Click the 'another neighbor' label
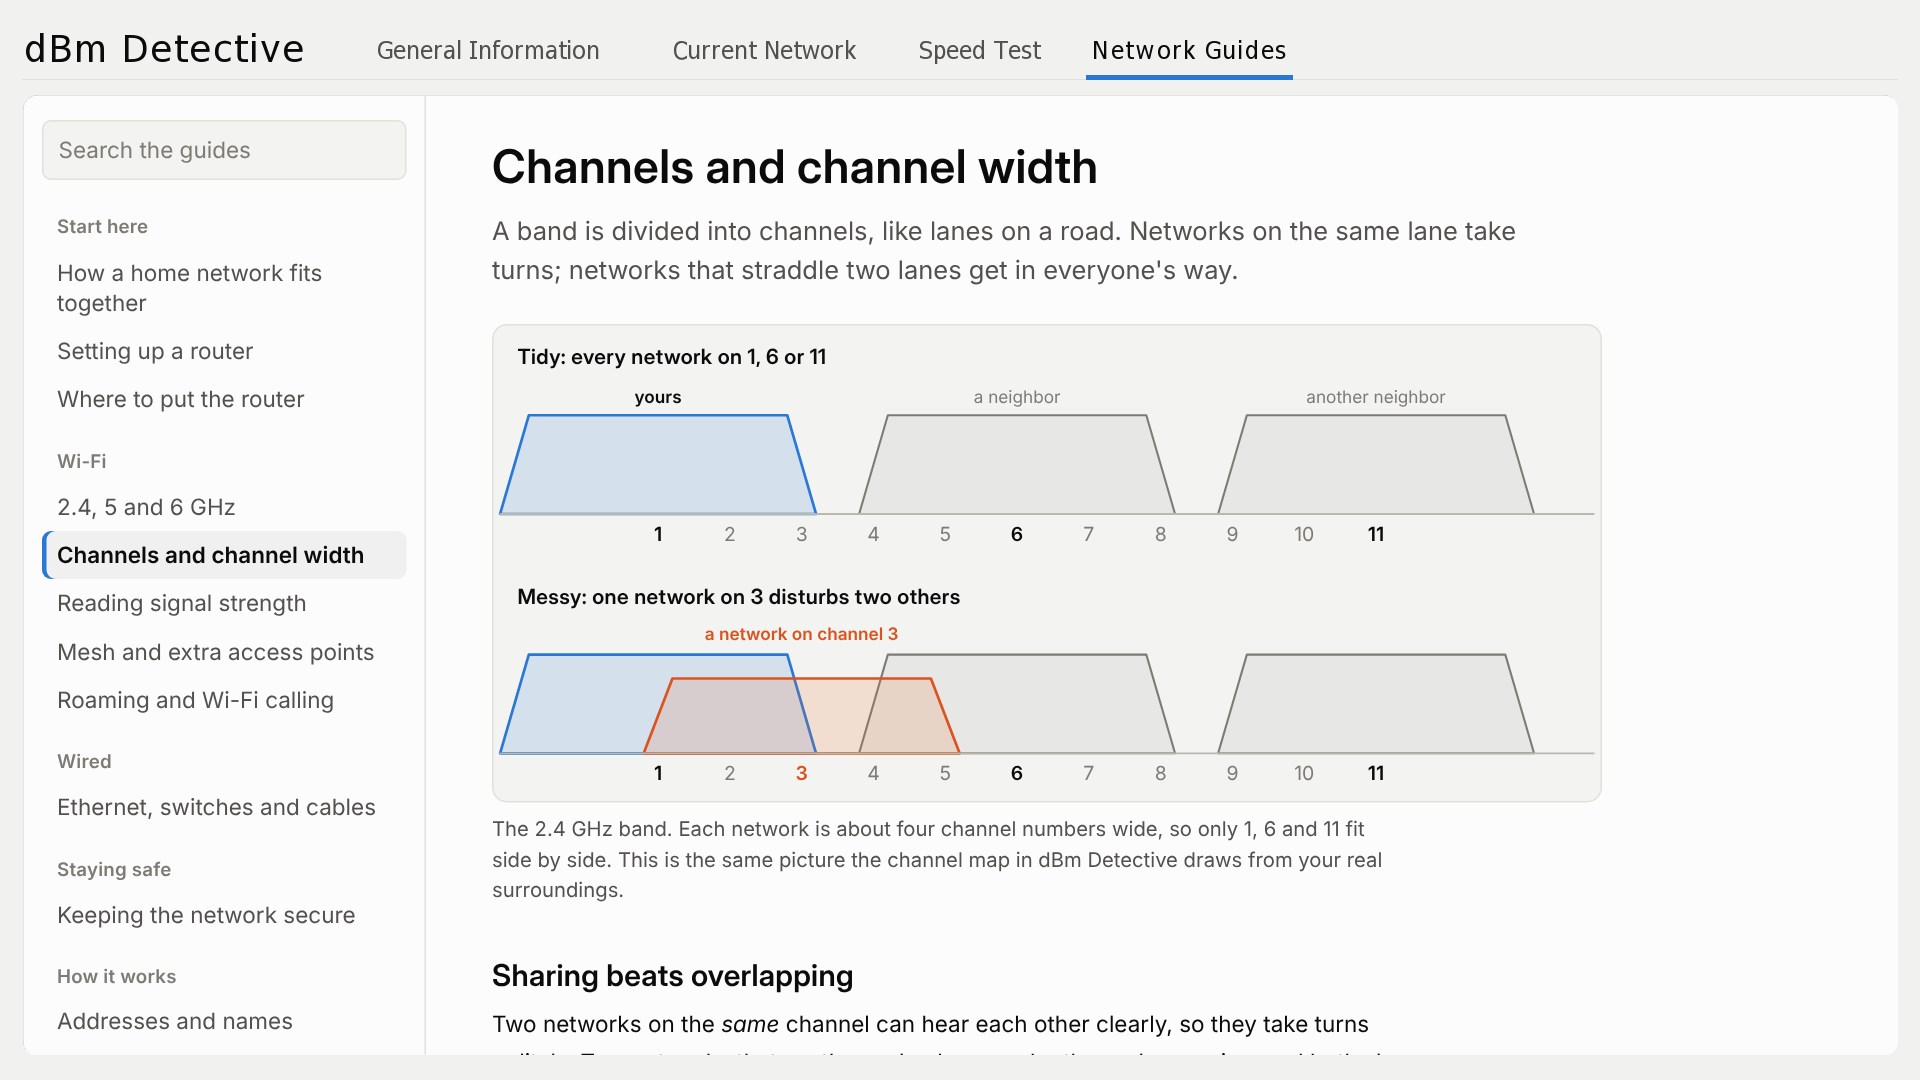The height and width of the screenshot is (1080, 1920). coord(1375,397)
